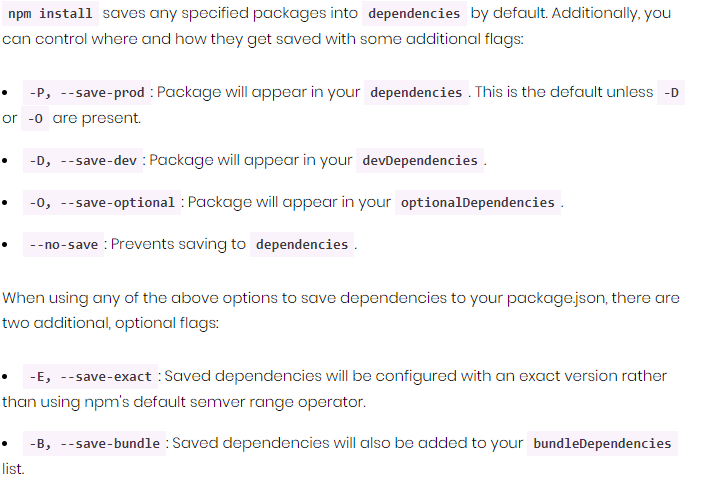Viewport: 717px width, 487px height.
Task: Click 'dependencies' code after 'Prevents saving to'
Action: click(x=302, y=245)
